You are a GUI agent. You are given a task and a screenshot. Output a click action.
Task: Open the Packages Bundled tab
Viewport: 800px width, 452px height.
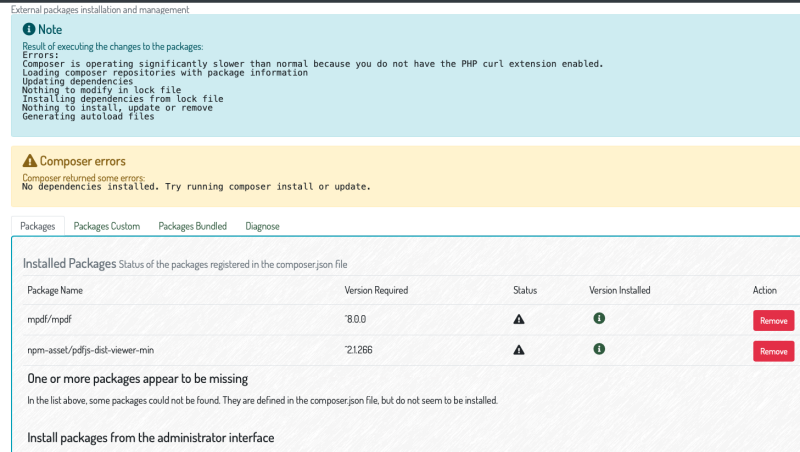(x=192, y=226)
